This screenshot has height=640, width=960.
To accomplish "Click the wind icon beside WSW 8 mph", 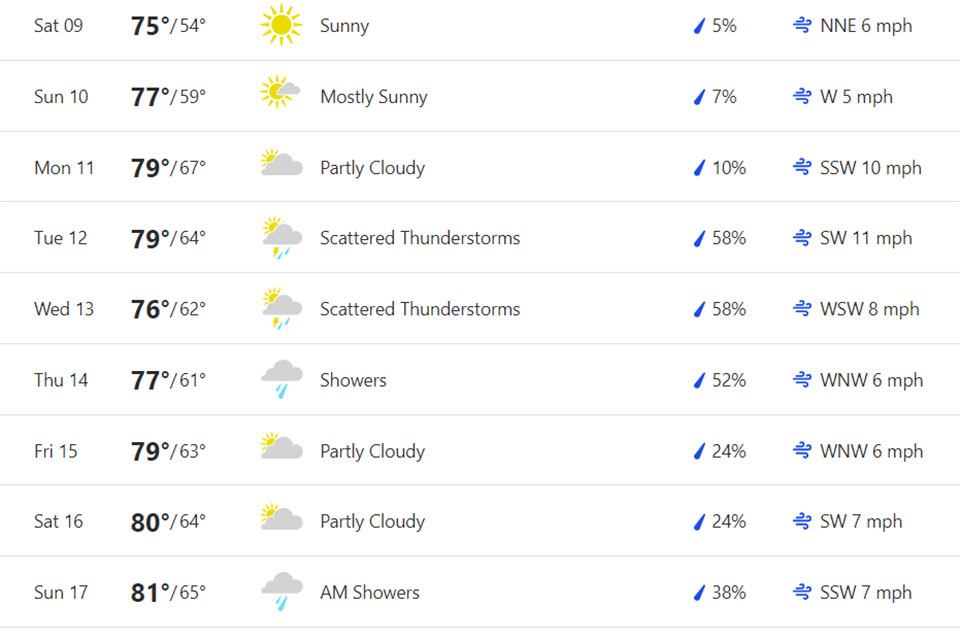I will (801, 309).
